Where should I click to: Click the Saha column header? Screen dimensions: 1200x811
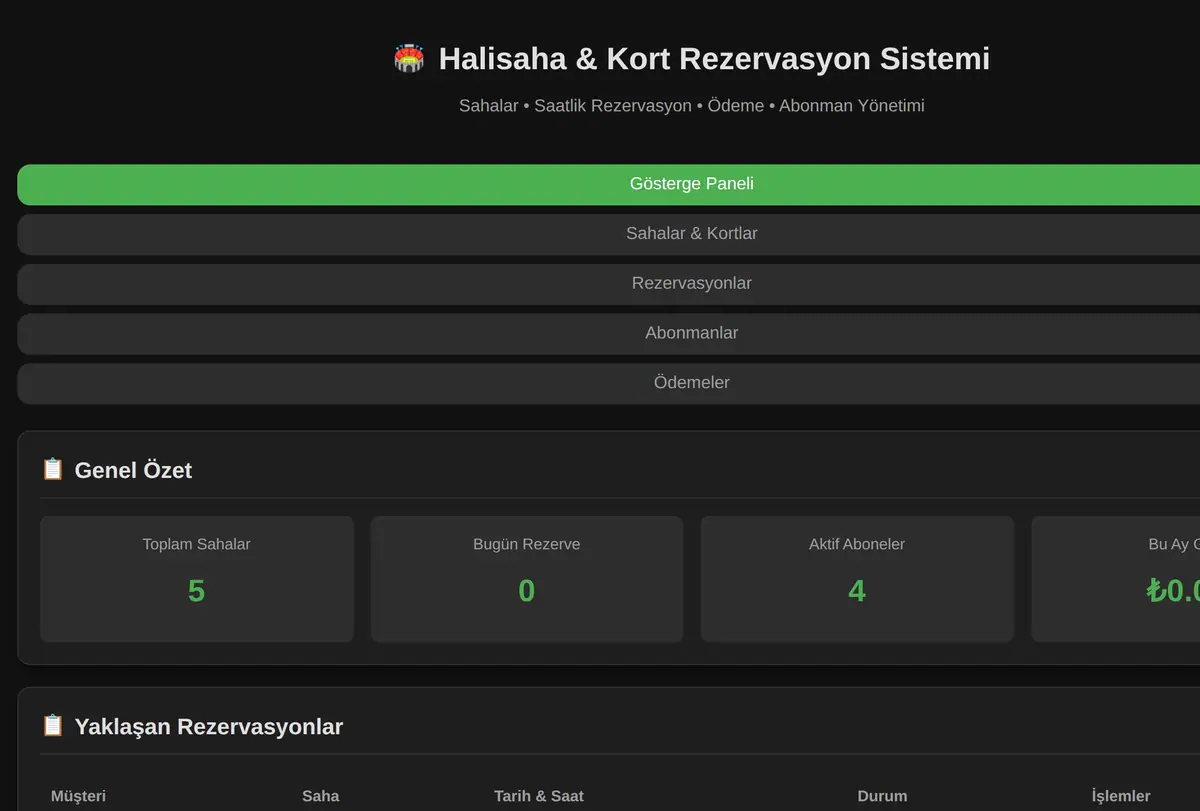point(321,796)
